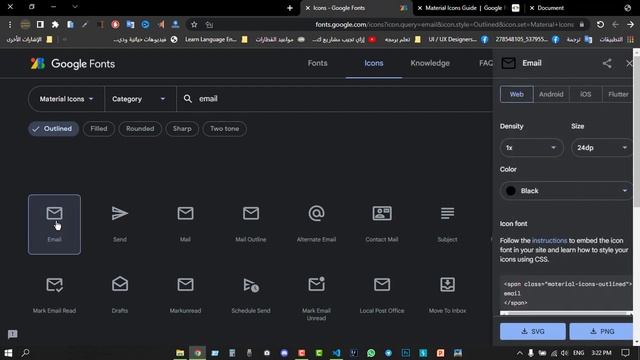Open the UI / UX Designers bookmark
This screenshot has width=640, height=360.
[458, 40]
